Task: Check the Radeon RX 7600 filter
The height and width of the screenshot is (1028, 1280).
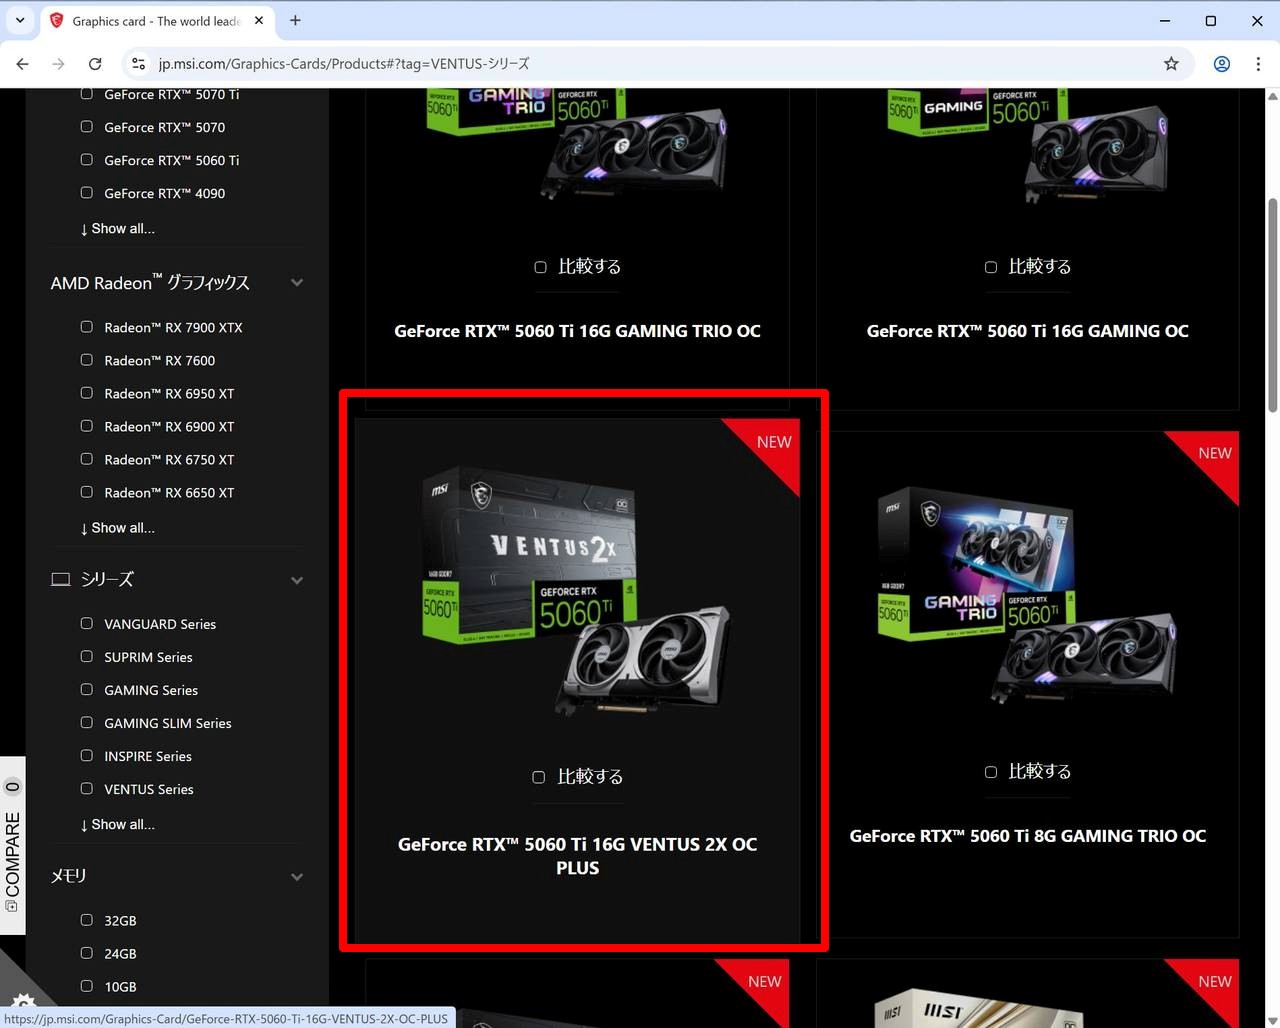Action: 87,360
